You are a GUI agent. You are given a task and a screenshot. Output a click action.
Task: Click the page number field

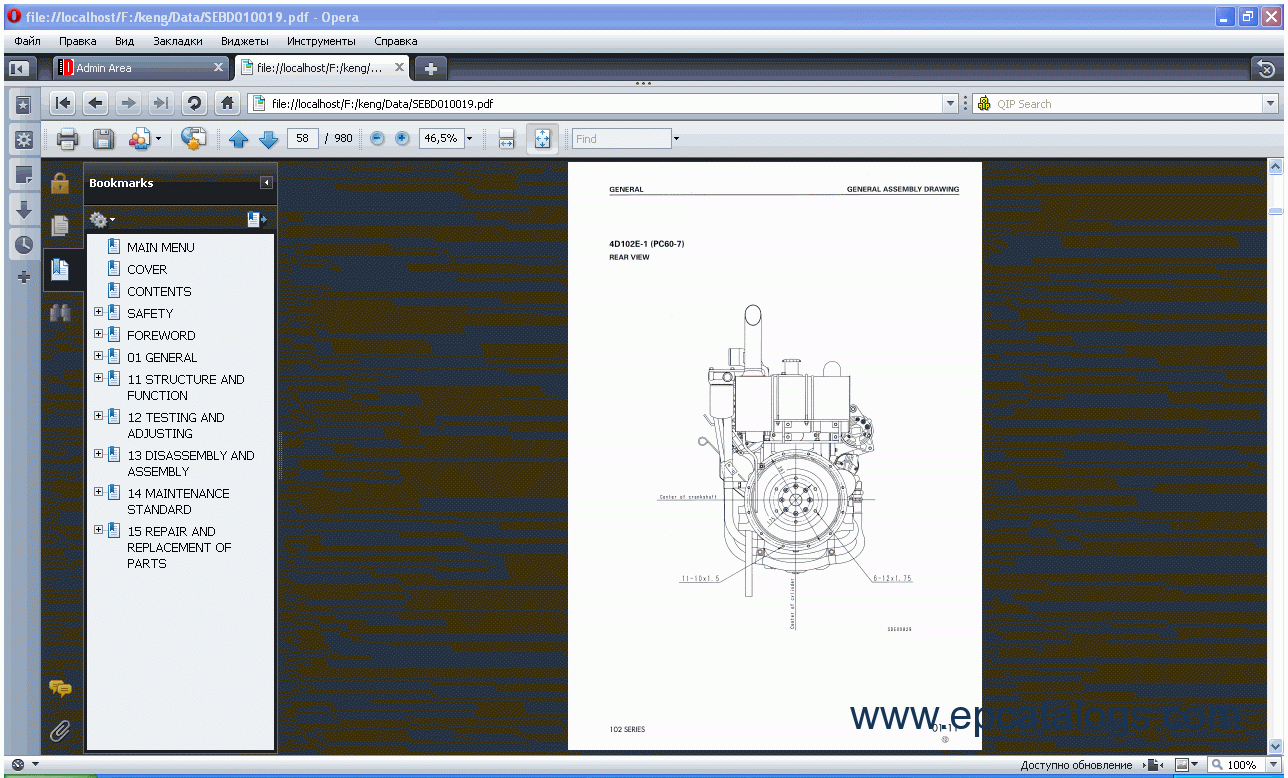tap(302, 139)
